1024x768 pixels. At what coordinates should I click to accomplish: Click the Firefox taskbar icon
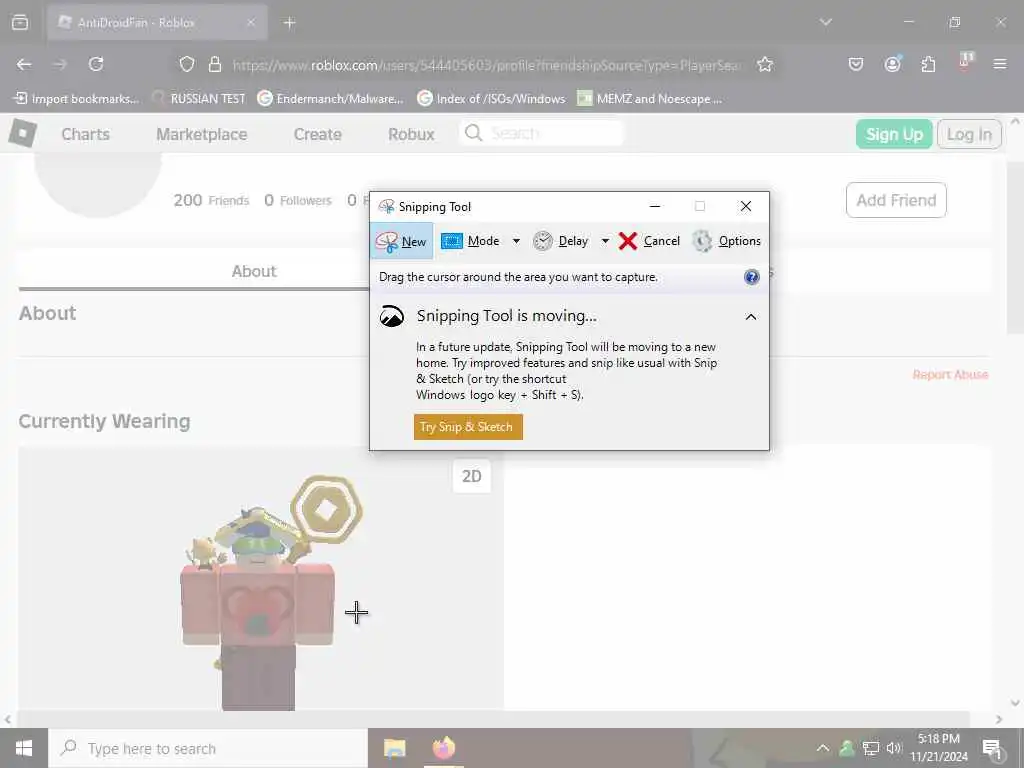click(443, 748)
